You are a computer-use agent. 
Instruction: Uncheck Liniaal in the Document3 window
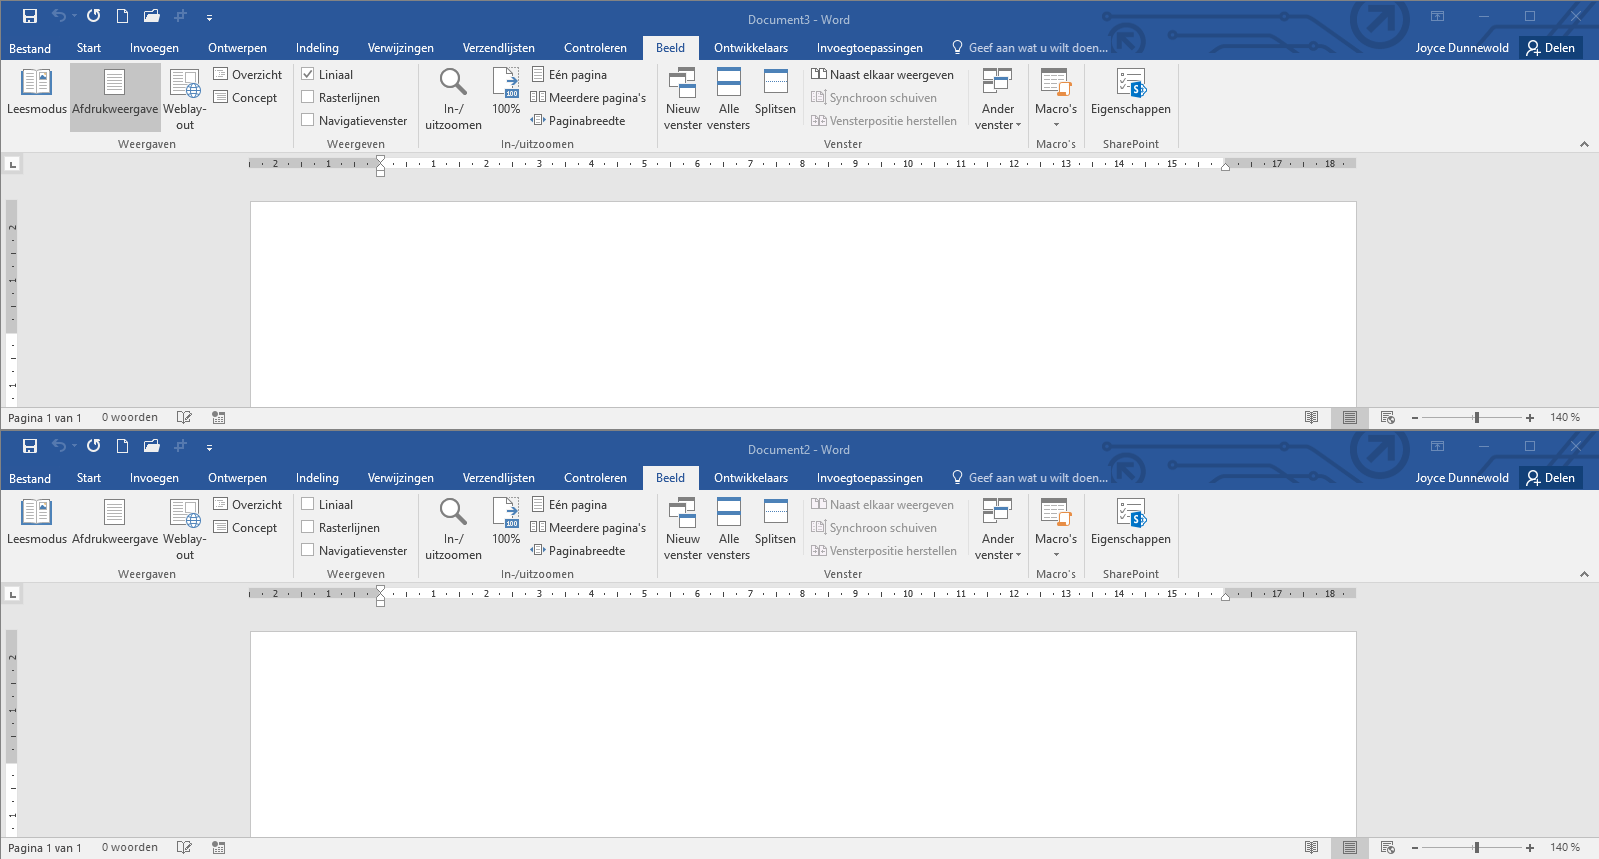pos(327,75)
